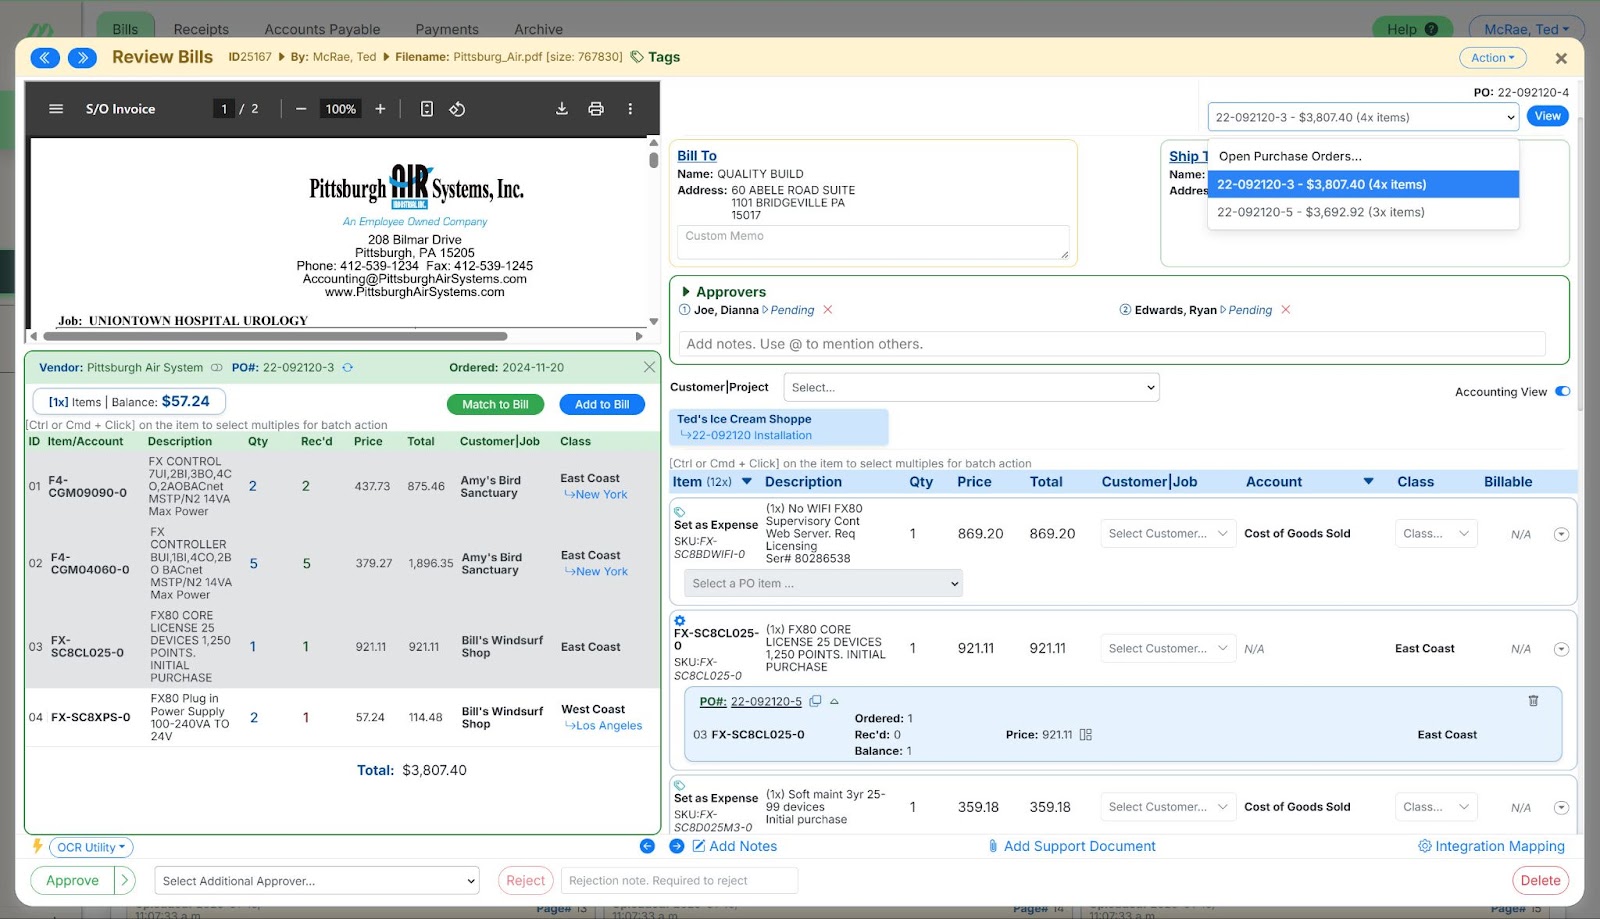1600x919 pixels.
Task: Open PDF viewer more options menu
Action: pos(630,109)
